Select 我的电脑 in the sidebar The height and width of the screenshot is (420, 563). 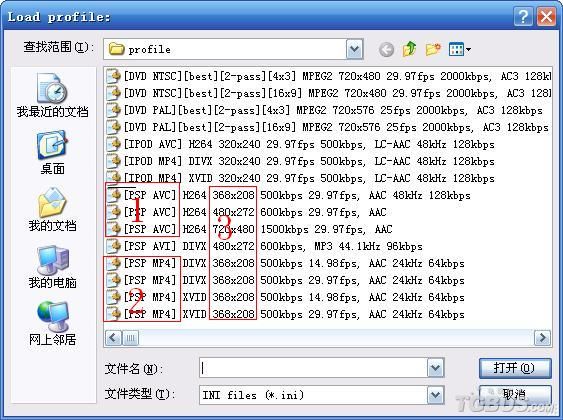tap(52, 267)
